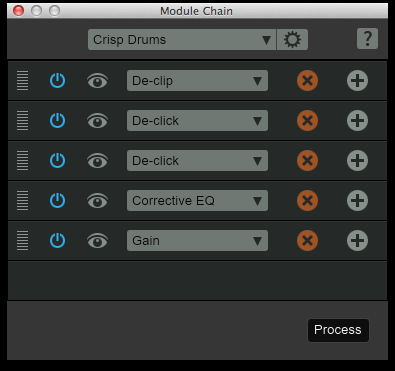Remove the Gain module
395x371 pixels.
tap(307, 241)
